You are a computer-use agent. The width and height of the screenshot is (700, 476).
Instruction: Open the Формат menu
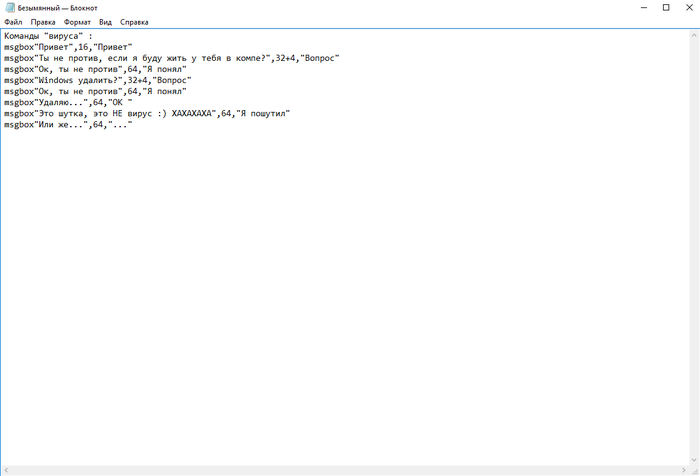tap(77, 22)
